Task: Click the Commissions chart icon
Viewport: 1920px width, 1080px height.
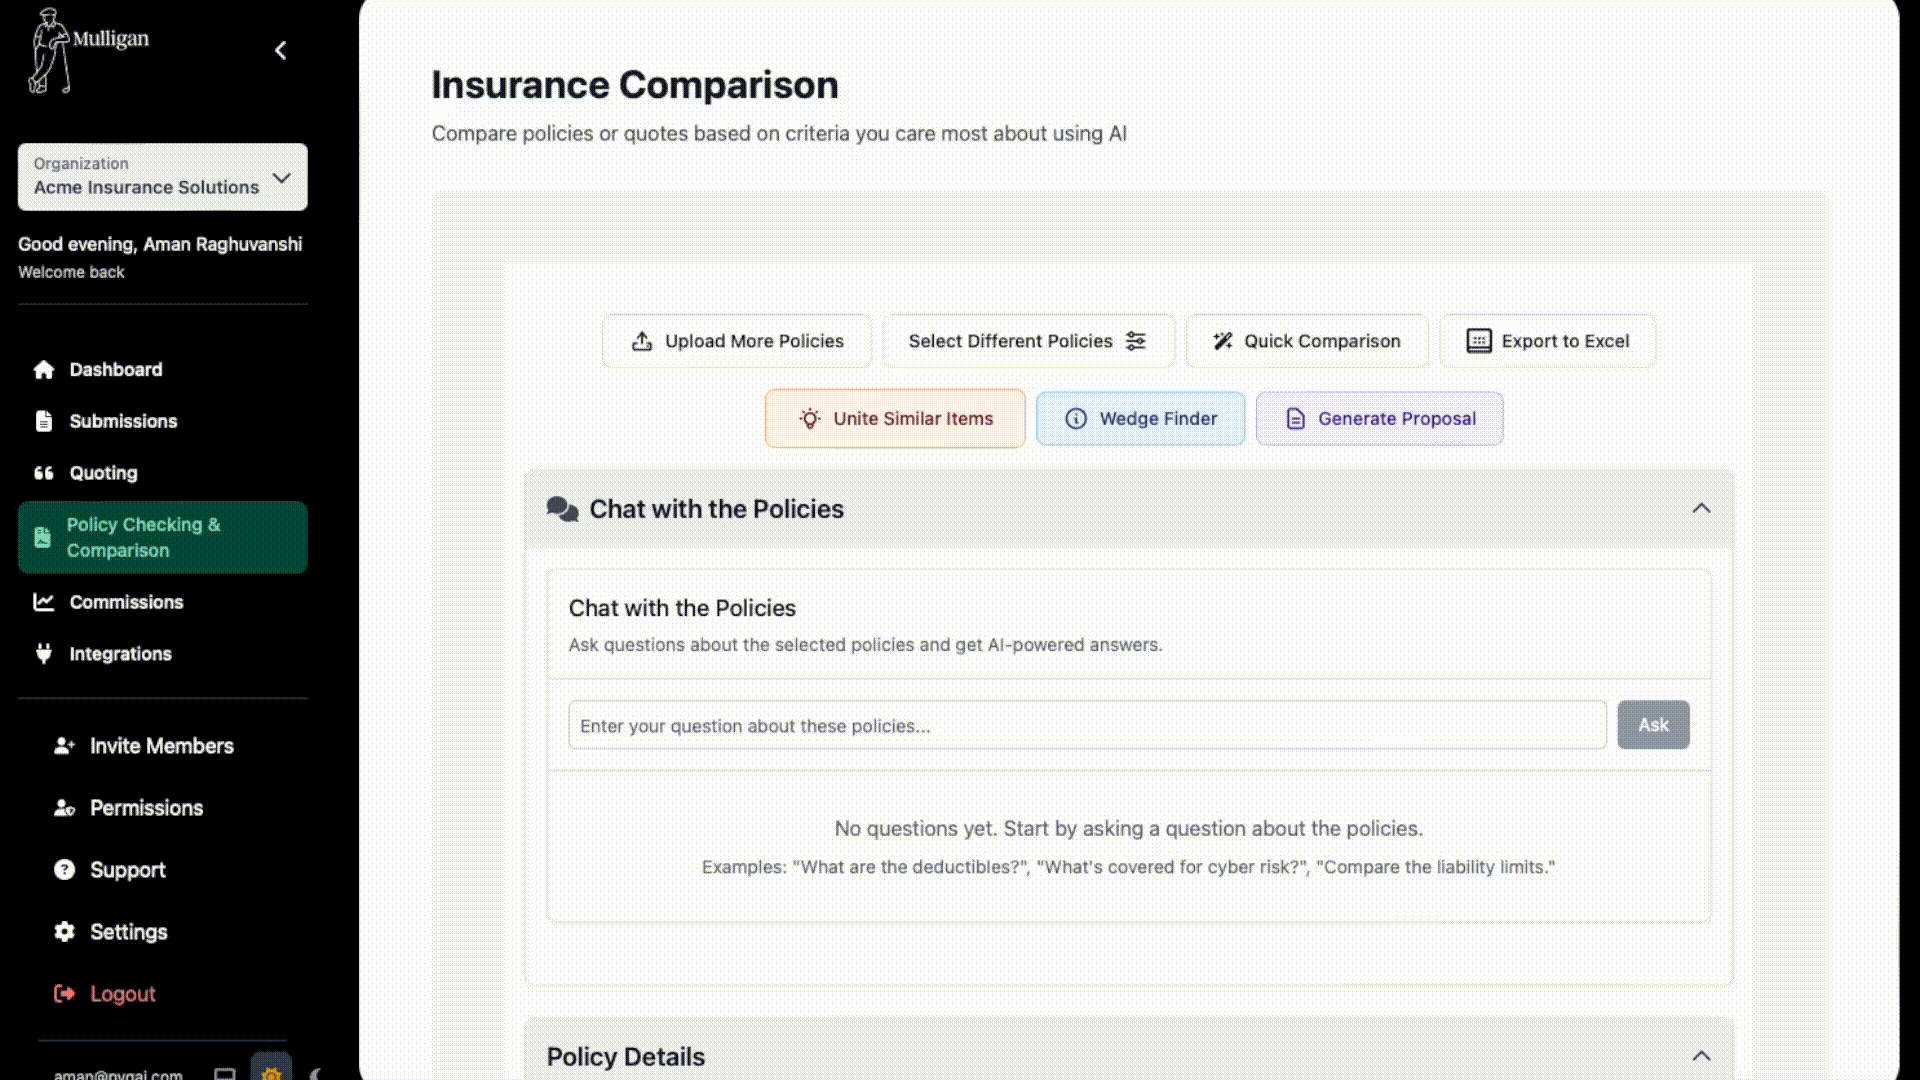Action: tap(44, 602)
